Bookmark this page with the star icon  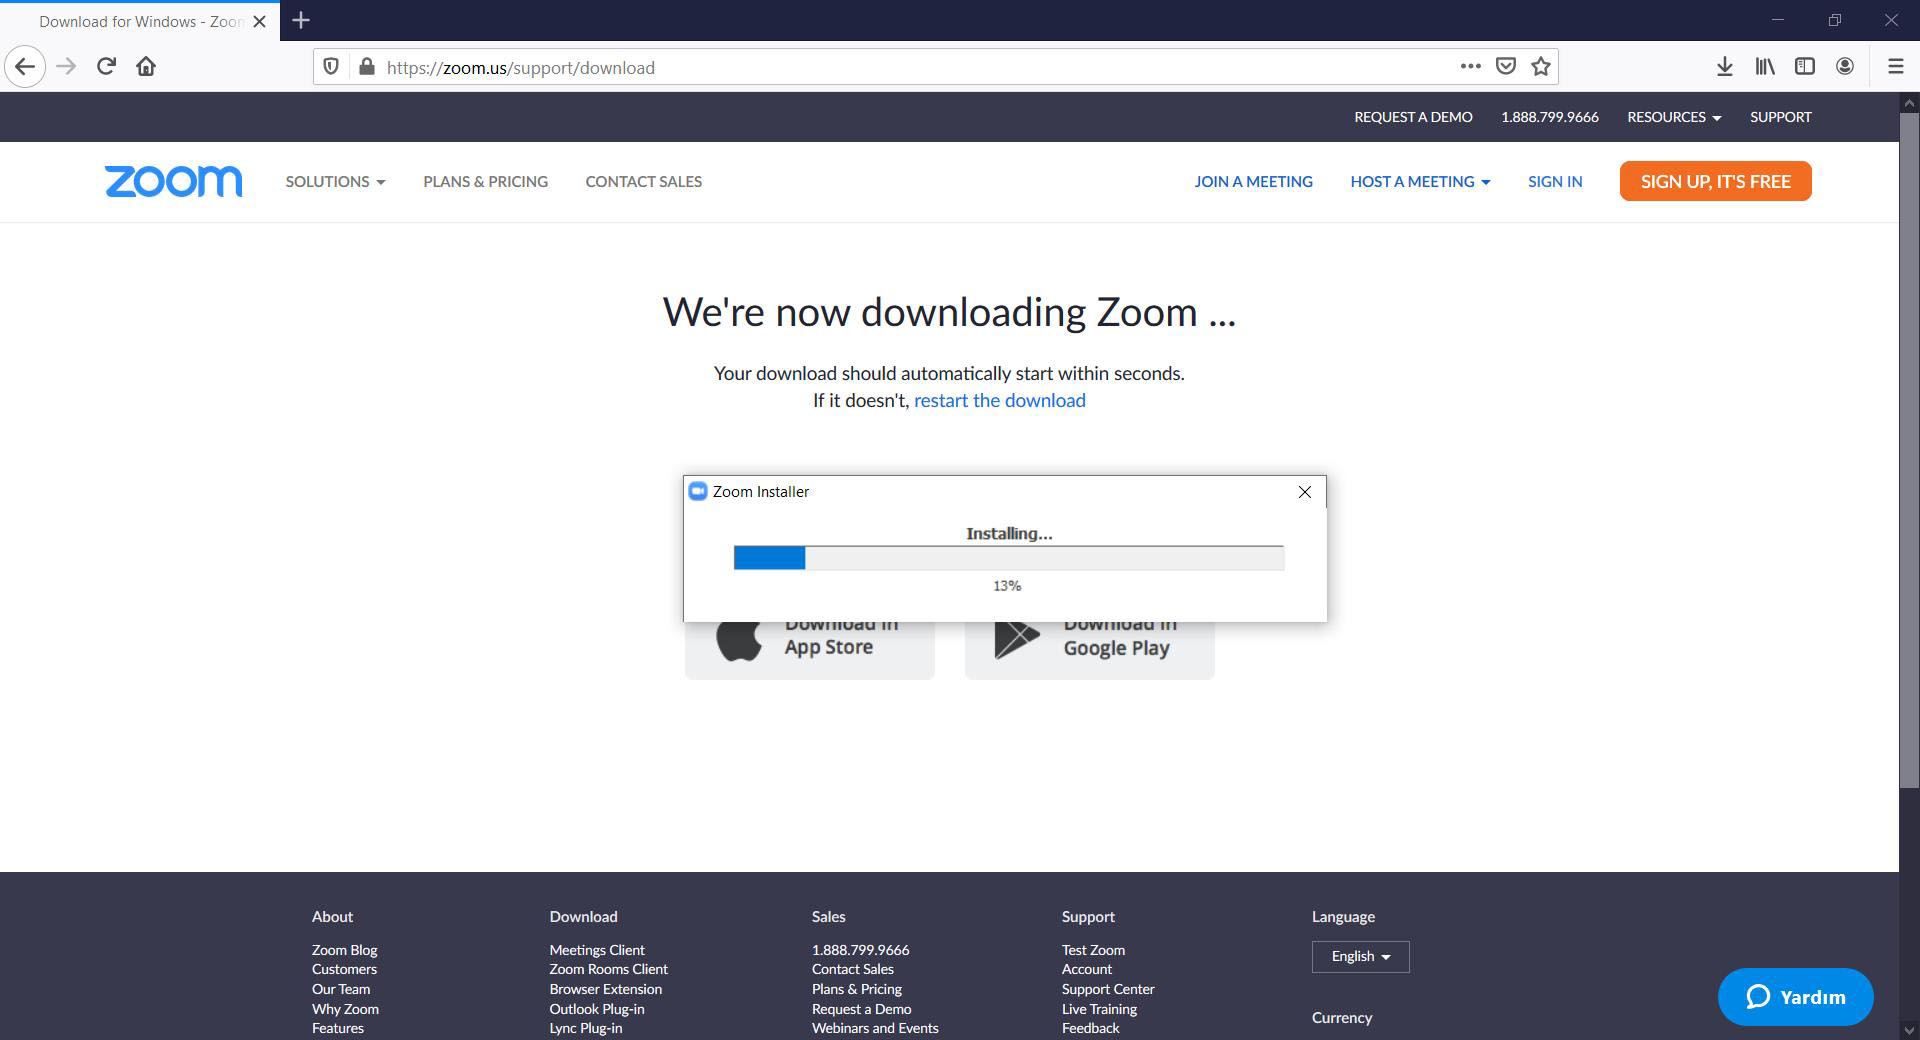coord(1541,66)
